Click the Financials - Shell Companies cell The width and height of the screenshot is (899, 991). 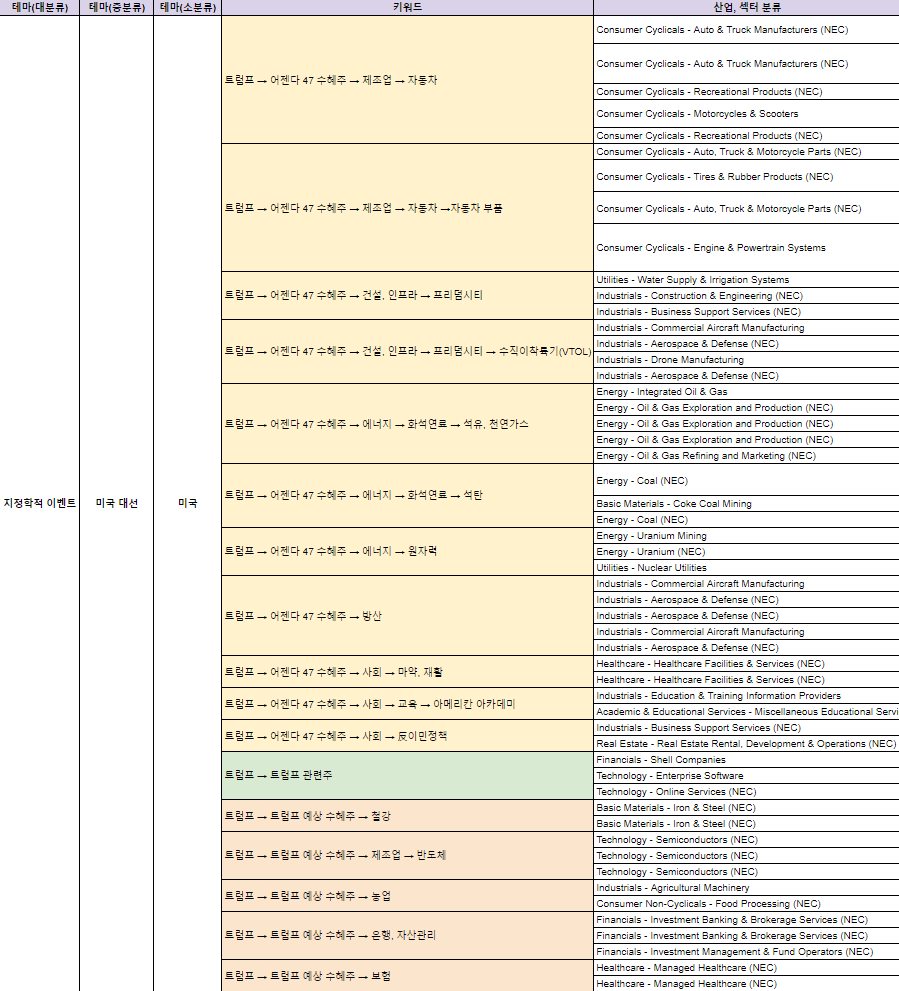pos(746,760)
